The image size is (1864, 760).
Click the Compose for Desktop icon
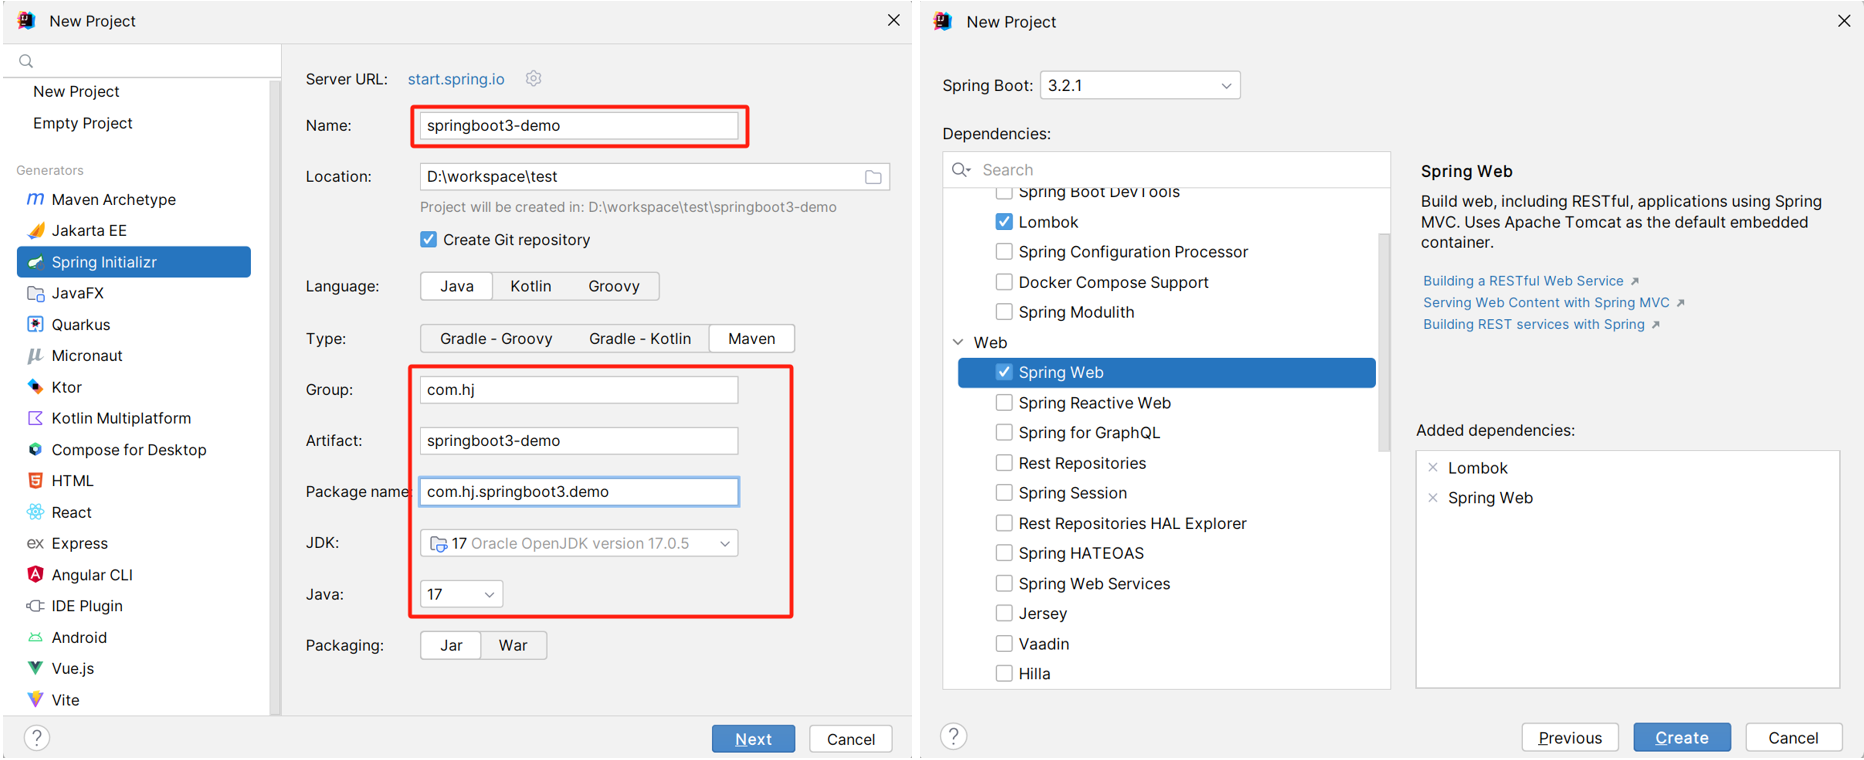[35, 449]
